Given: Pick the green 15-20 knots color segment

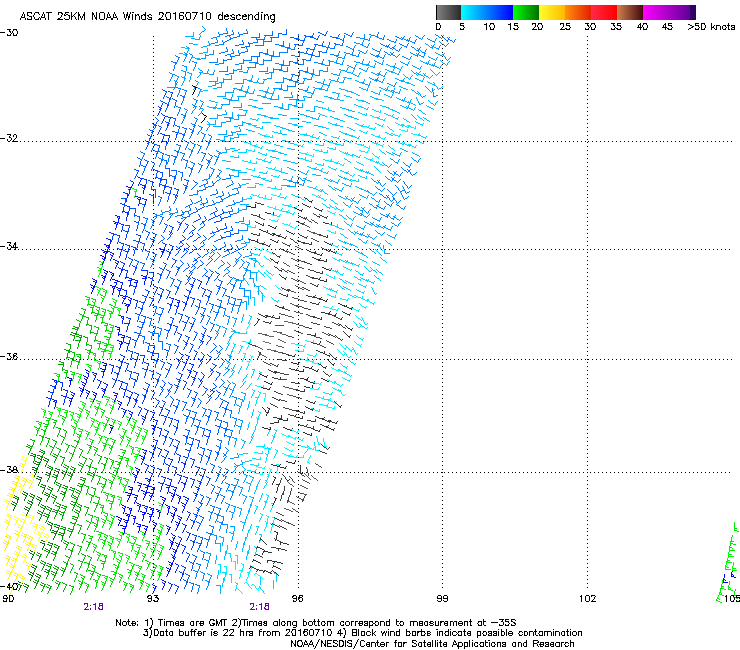Looking at the screenshot, I should point(526,12).
